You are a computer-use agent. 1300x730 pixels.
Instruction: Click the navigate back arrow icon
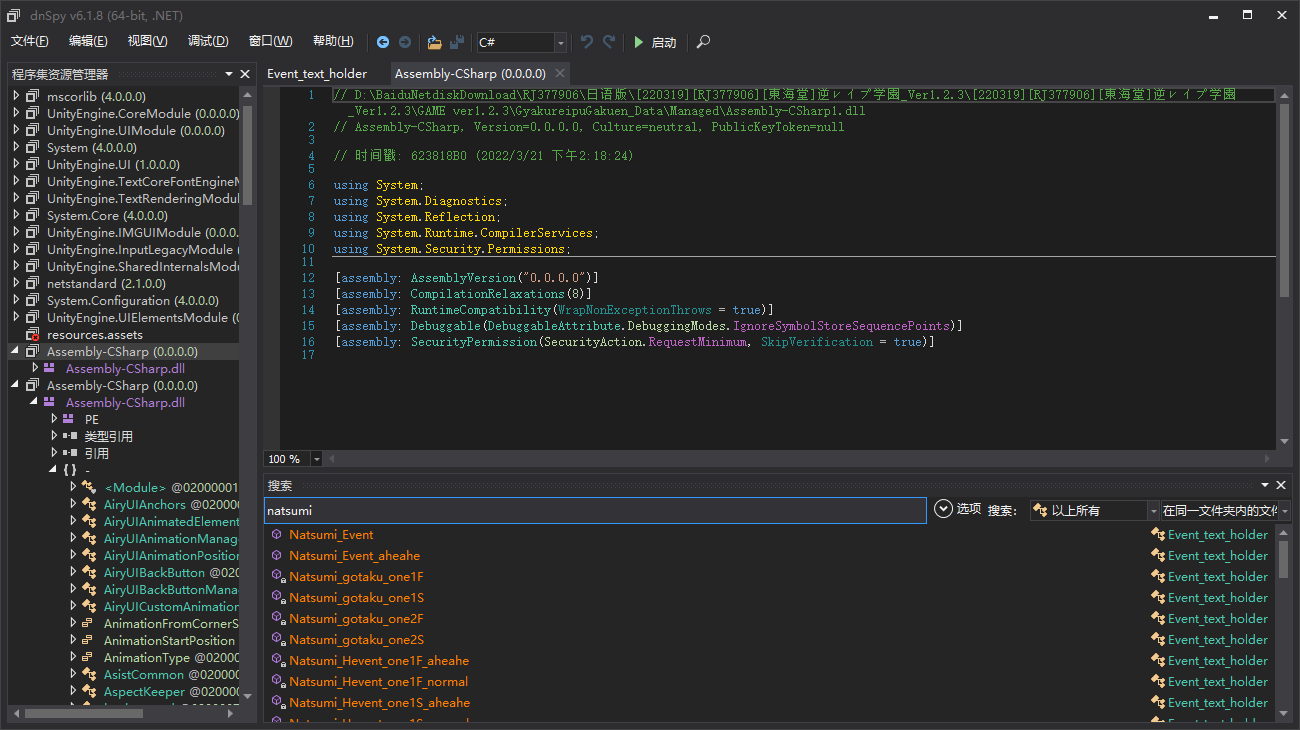pyautogui.click(x=383, y=42)
